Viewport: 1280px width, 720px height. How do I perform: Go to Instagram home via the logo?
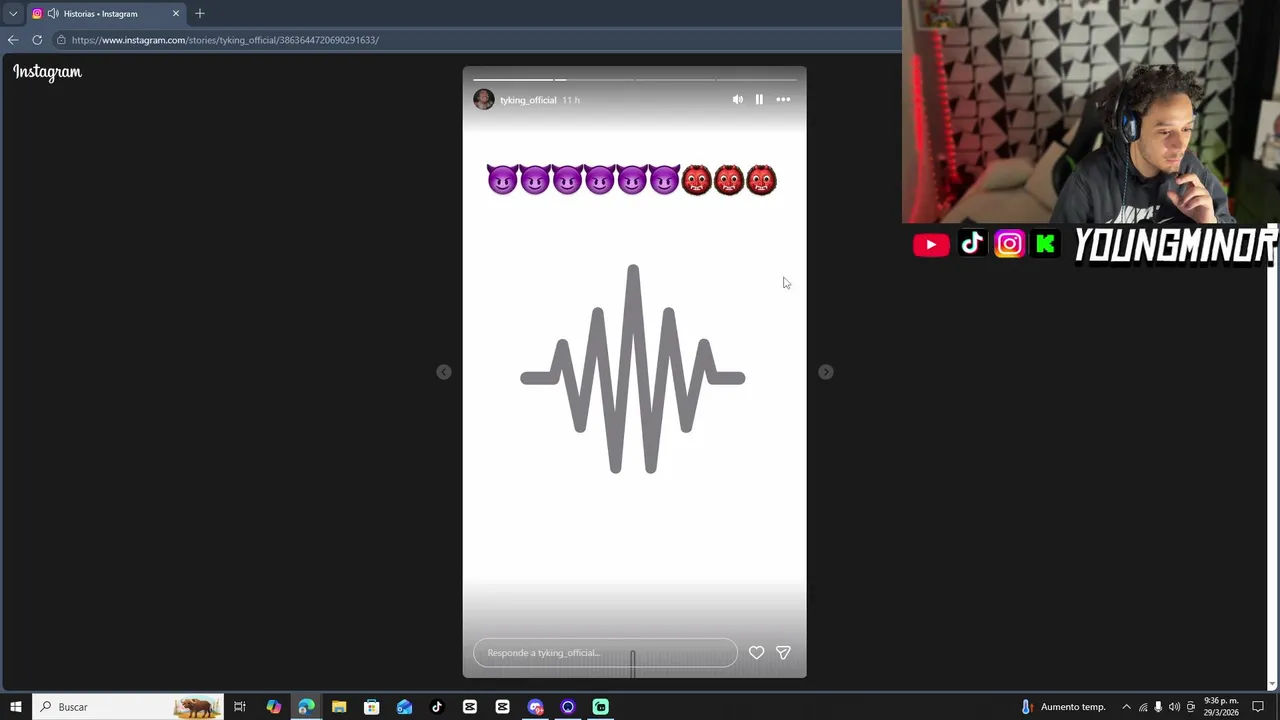point(47,72)
